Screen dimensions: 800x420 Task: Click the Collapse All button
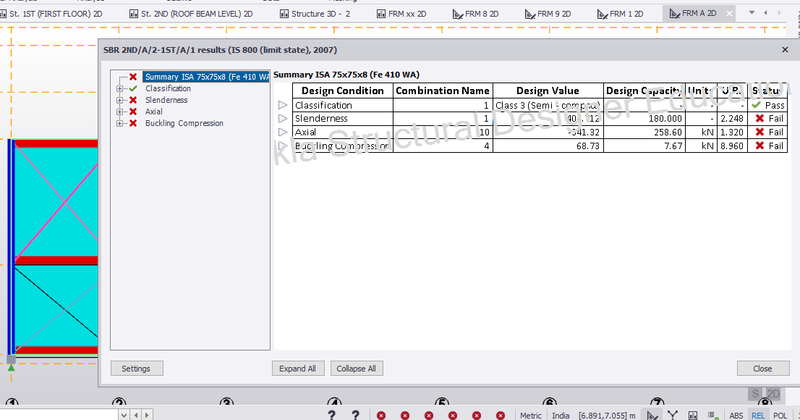[357, 368]
